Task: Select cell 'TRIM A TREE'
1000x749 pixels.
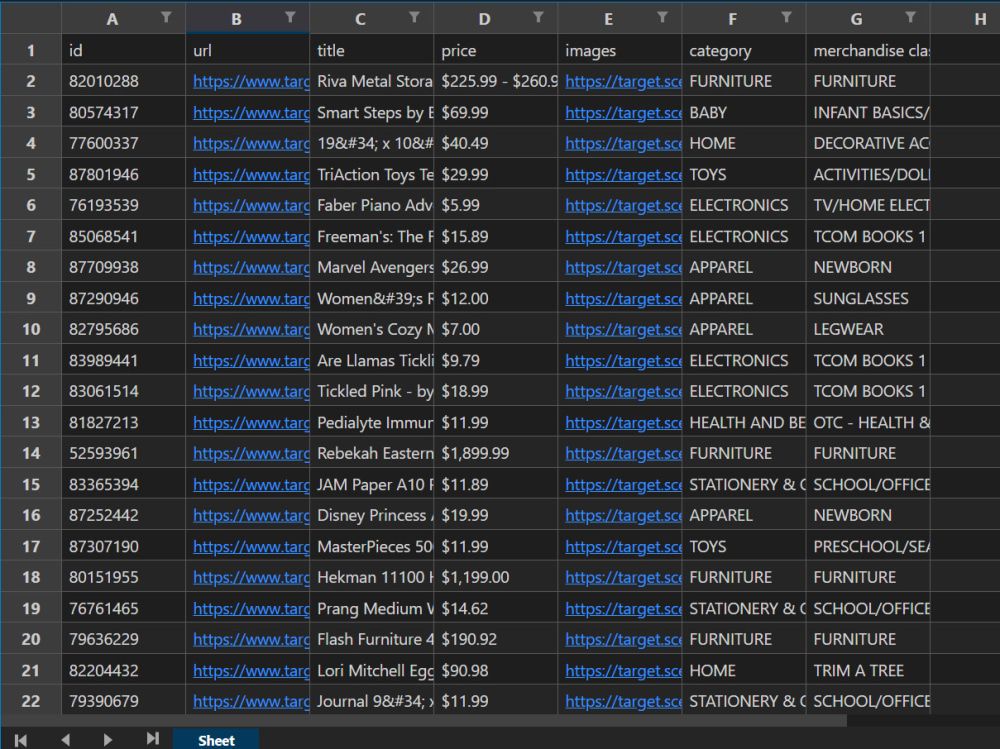Action: [x=868, y=671]
